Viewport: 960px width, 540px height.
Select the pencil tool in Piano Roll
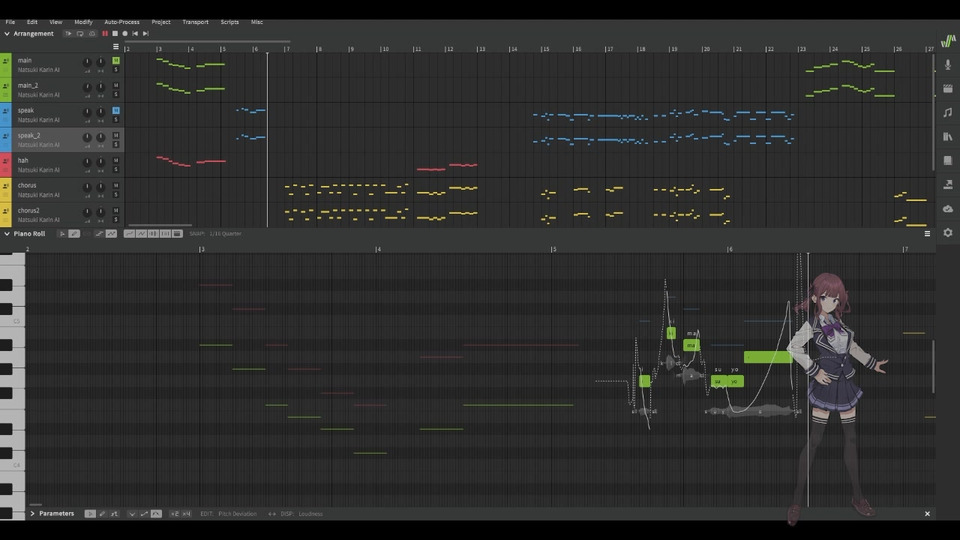pos(74,233)
